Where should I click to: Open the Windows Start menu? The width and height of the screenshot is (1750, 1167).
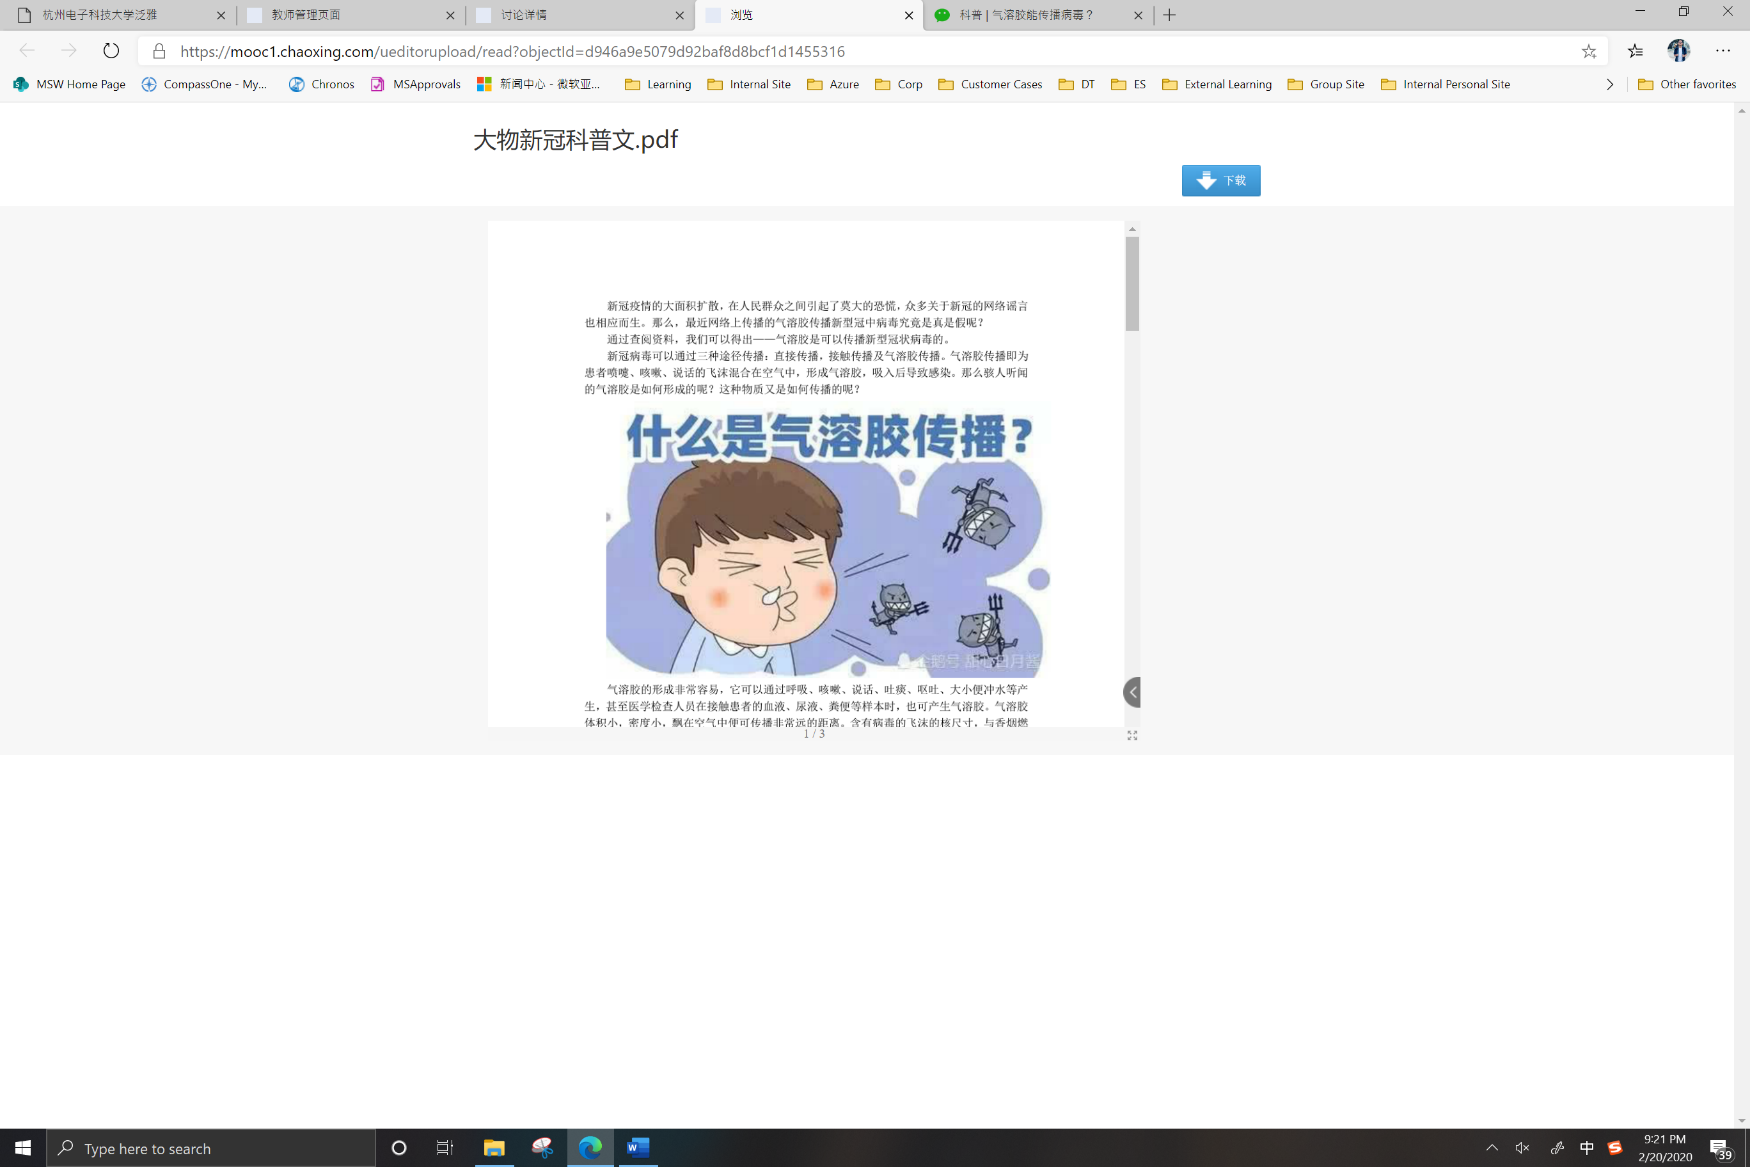point(23,1148)
